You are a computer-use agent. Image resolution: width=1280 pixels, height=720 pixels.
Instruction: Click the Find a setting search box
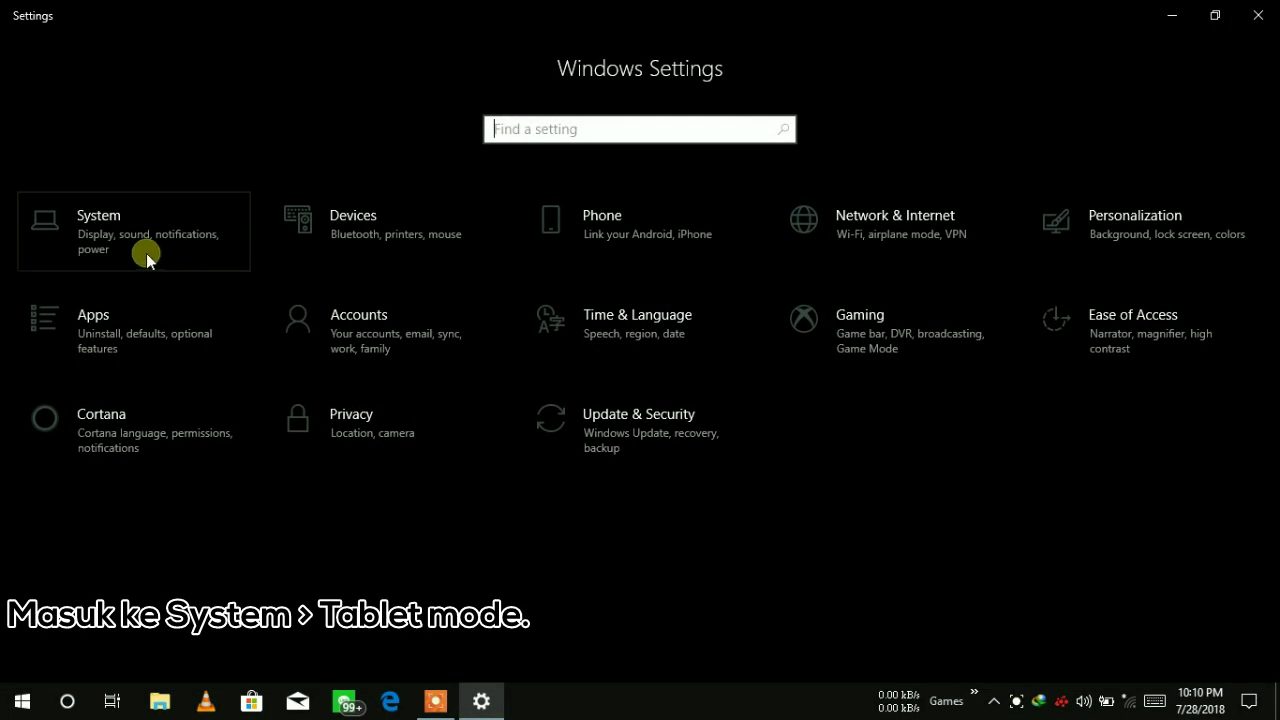click(x=640, y=129)
